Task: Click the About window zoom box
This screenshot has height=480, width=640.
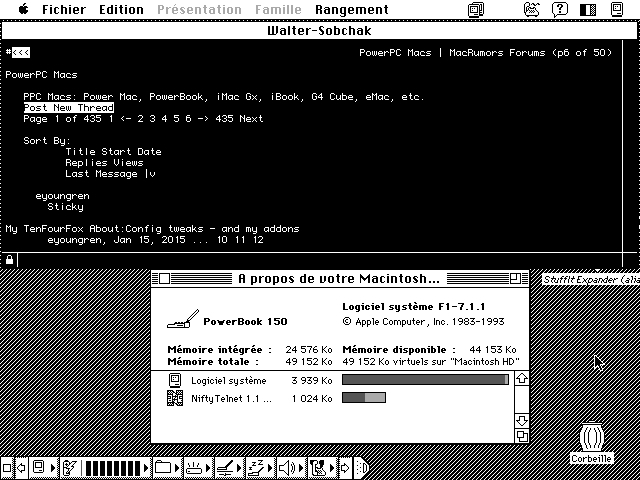Action: (516, 279)
